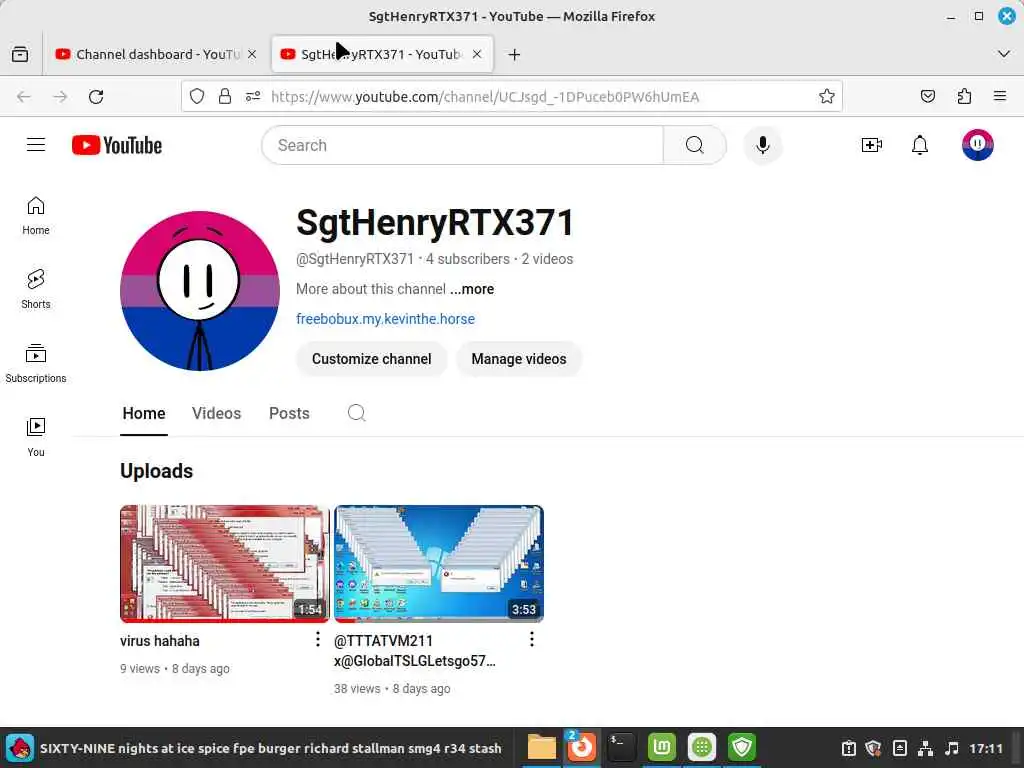This screenshot has width=1024, height=768.
Task: Reload the page in Firefox
Action: point(96,97)
